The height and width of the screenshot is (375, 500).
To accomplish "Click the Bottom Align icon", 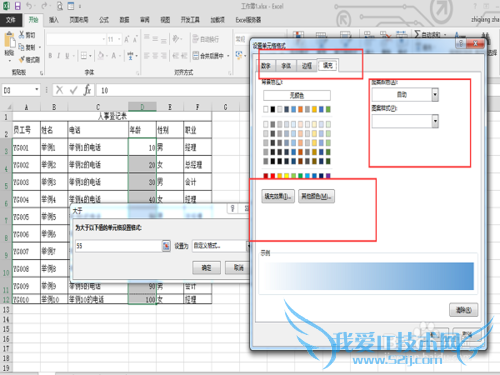I will [x=163, y=41].
